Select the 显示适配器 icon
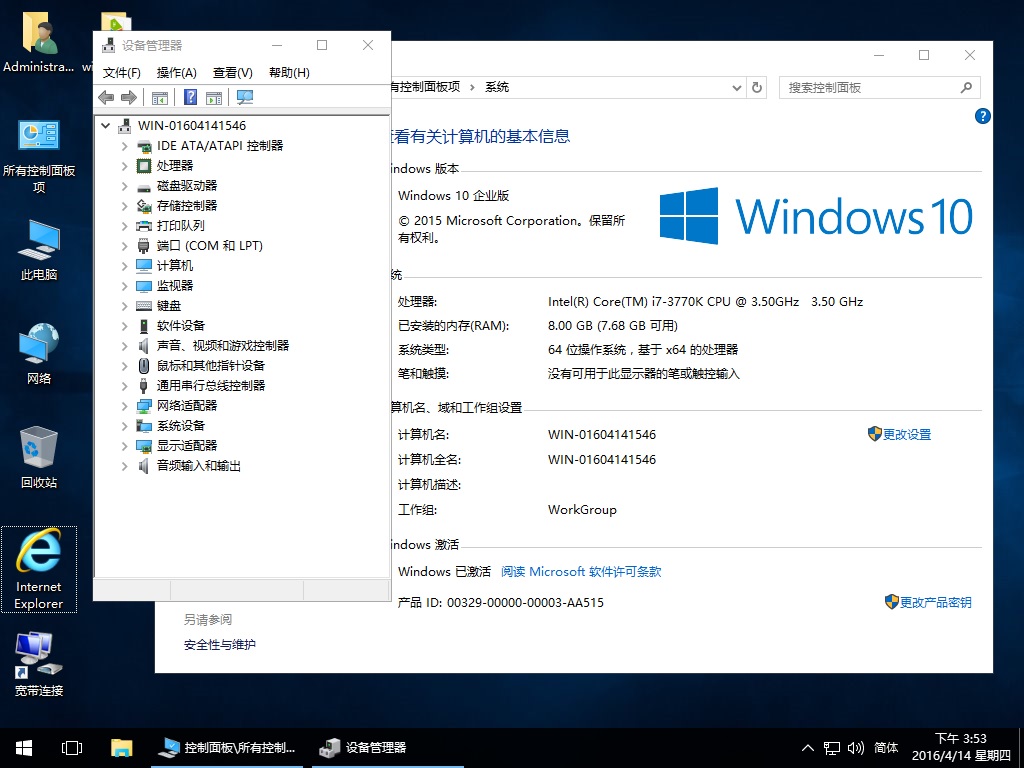Screen dimensions: 1024x768 144,445
